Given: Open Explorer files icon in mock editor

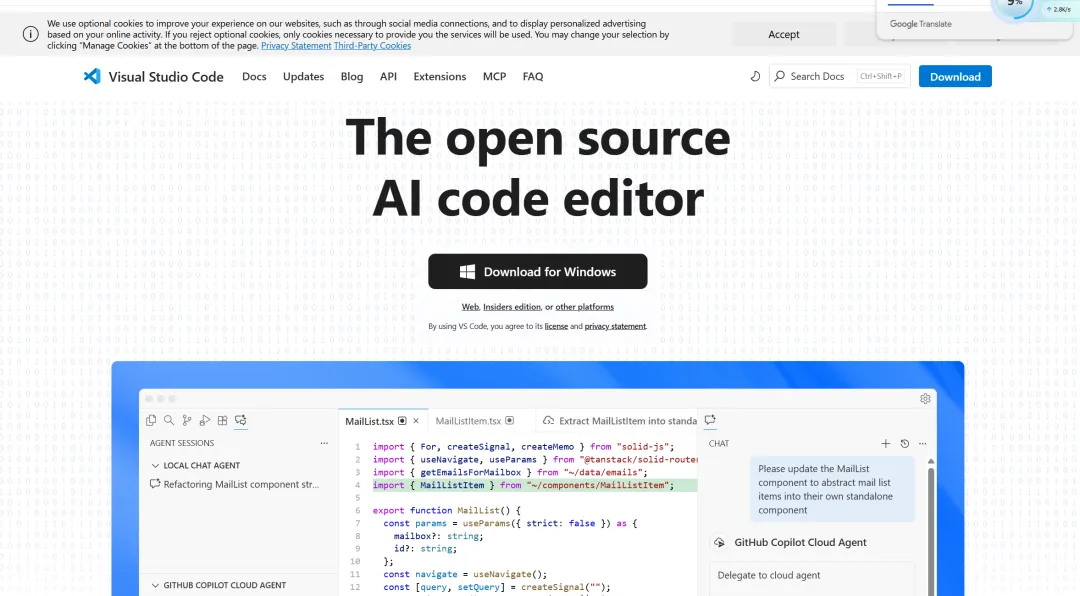Looking at the screenshot, I should 151,420.
